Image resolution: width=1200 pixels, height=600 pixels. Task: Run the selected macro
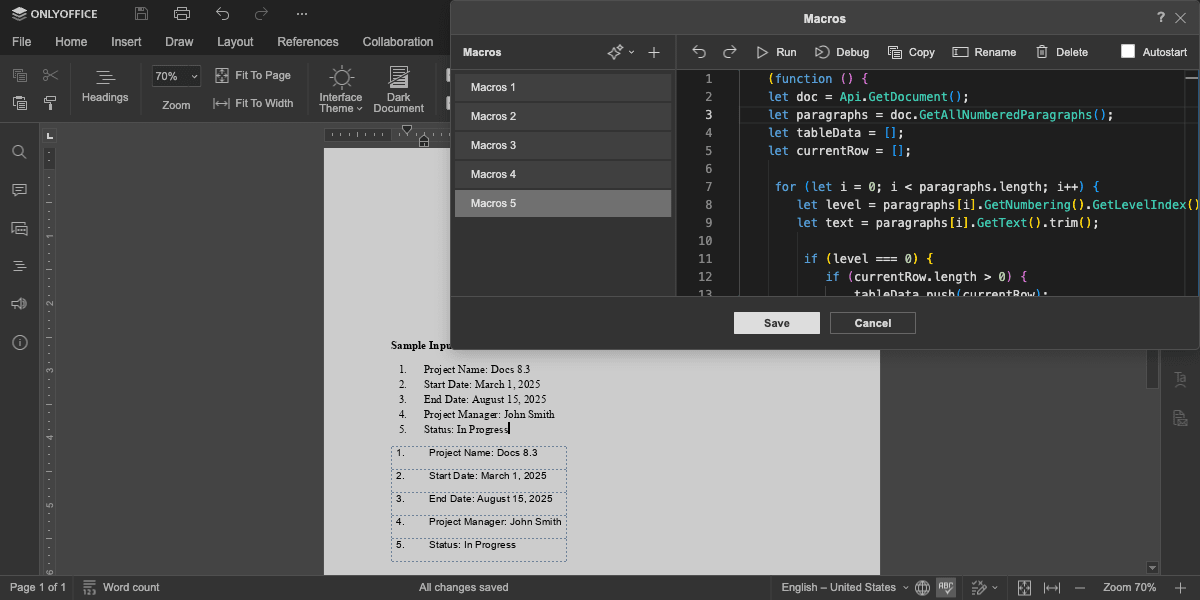pos(776,52)
